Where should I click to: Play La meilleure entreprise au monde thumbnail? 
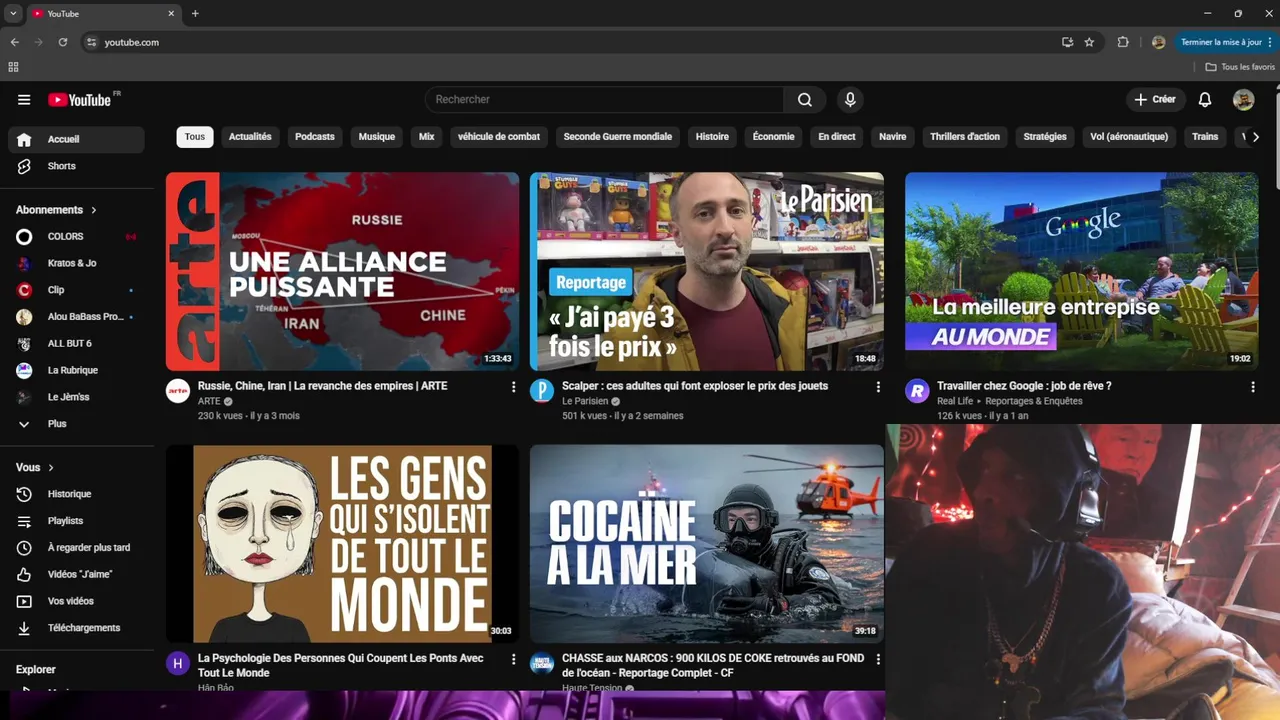(x=1082, y=271)
